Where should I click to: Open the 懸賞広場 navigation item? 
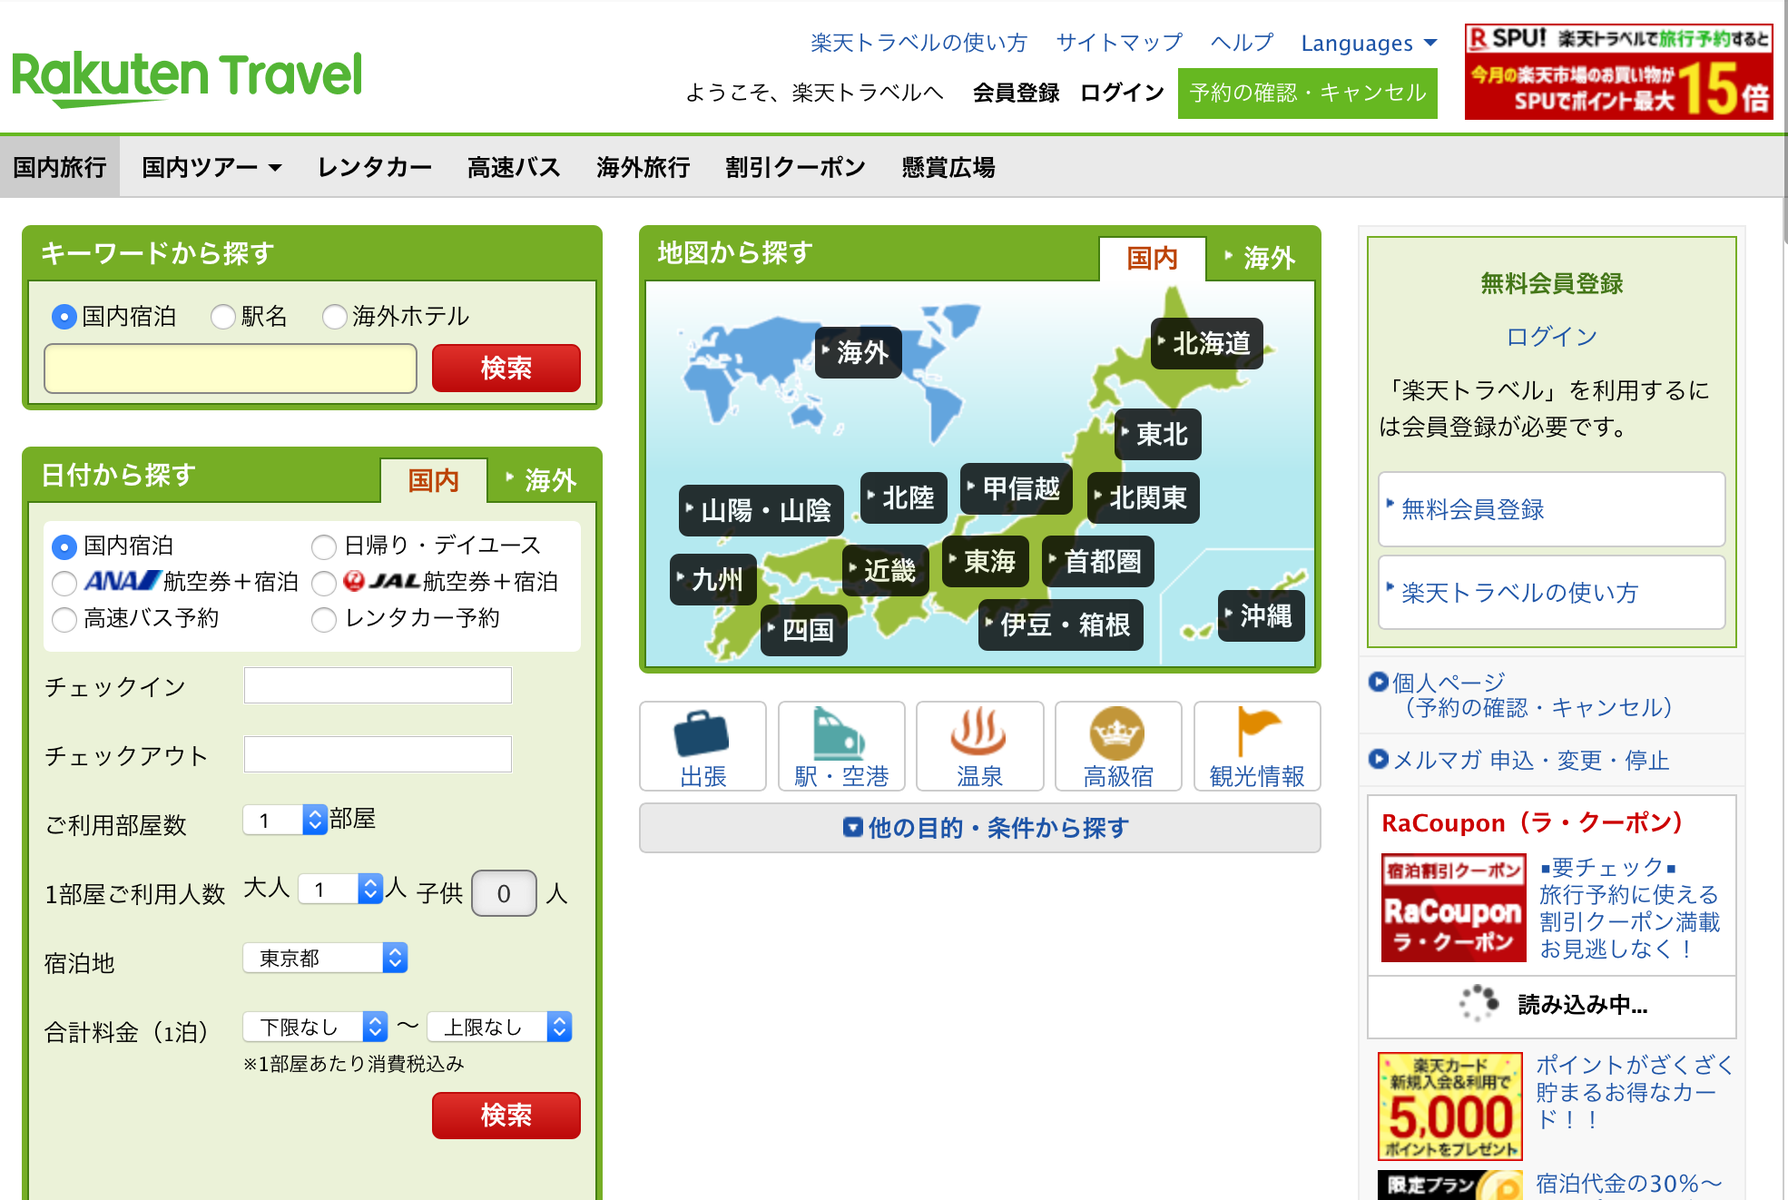click(x=948, y=167)
